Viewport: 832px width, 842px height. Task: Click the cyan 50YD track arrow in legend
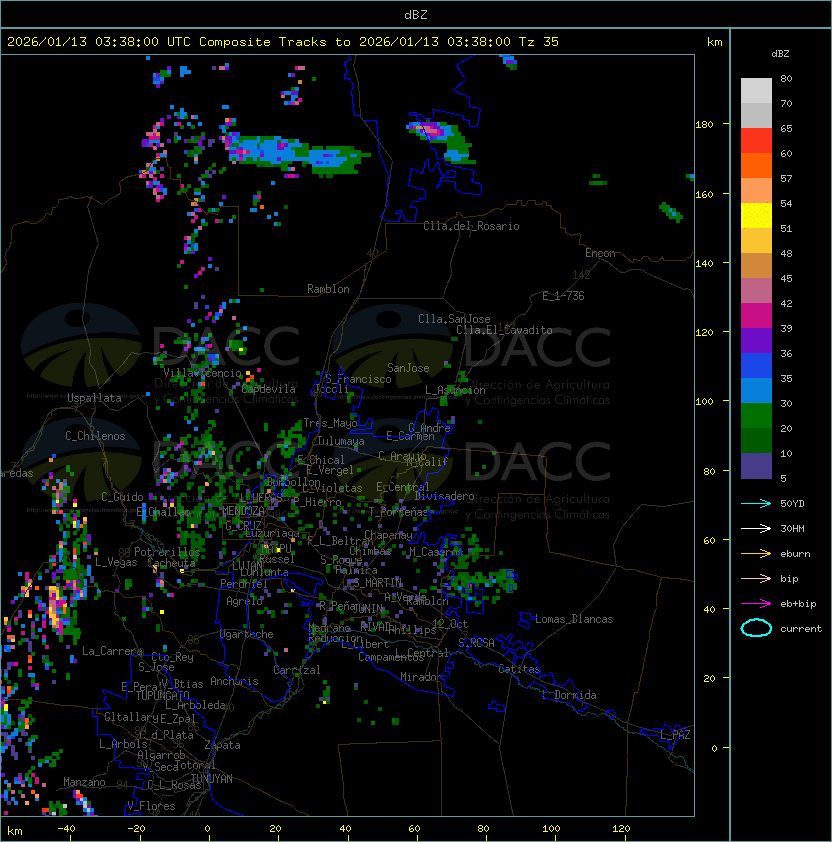tap(756, 504)
